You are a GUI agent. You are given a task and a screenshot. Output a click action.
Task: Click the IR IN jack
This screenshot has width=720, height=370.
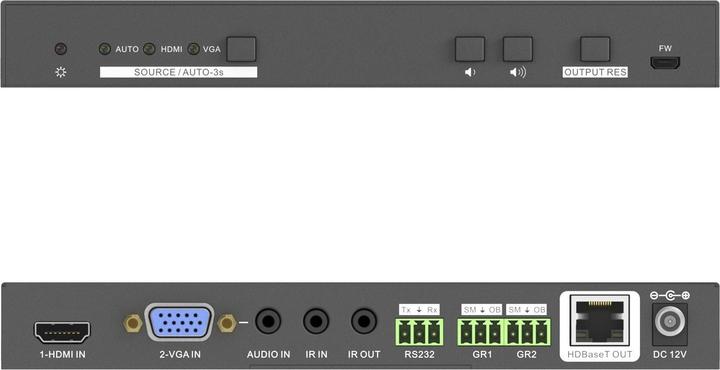[316, 321]
